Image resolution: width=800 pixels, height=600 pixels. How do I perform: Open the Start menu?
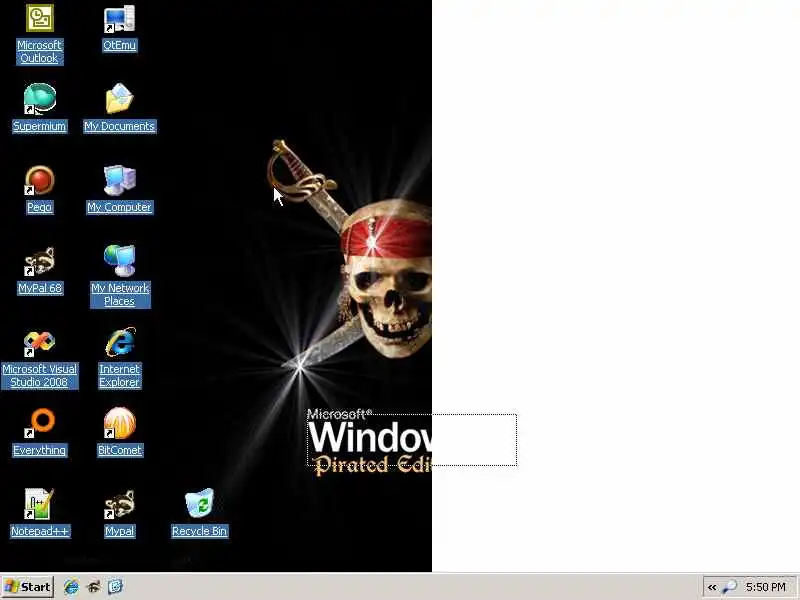[28, 587]
